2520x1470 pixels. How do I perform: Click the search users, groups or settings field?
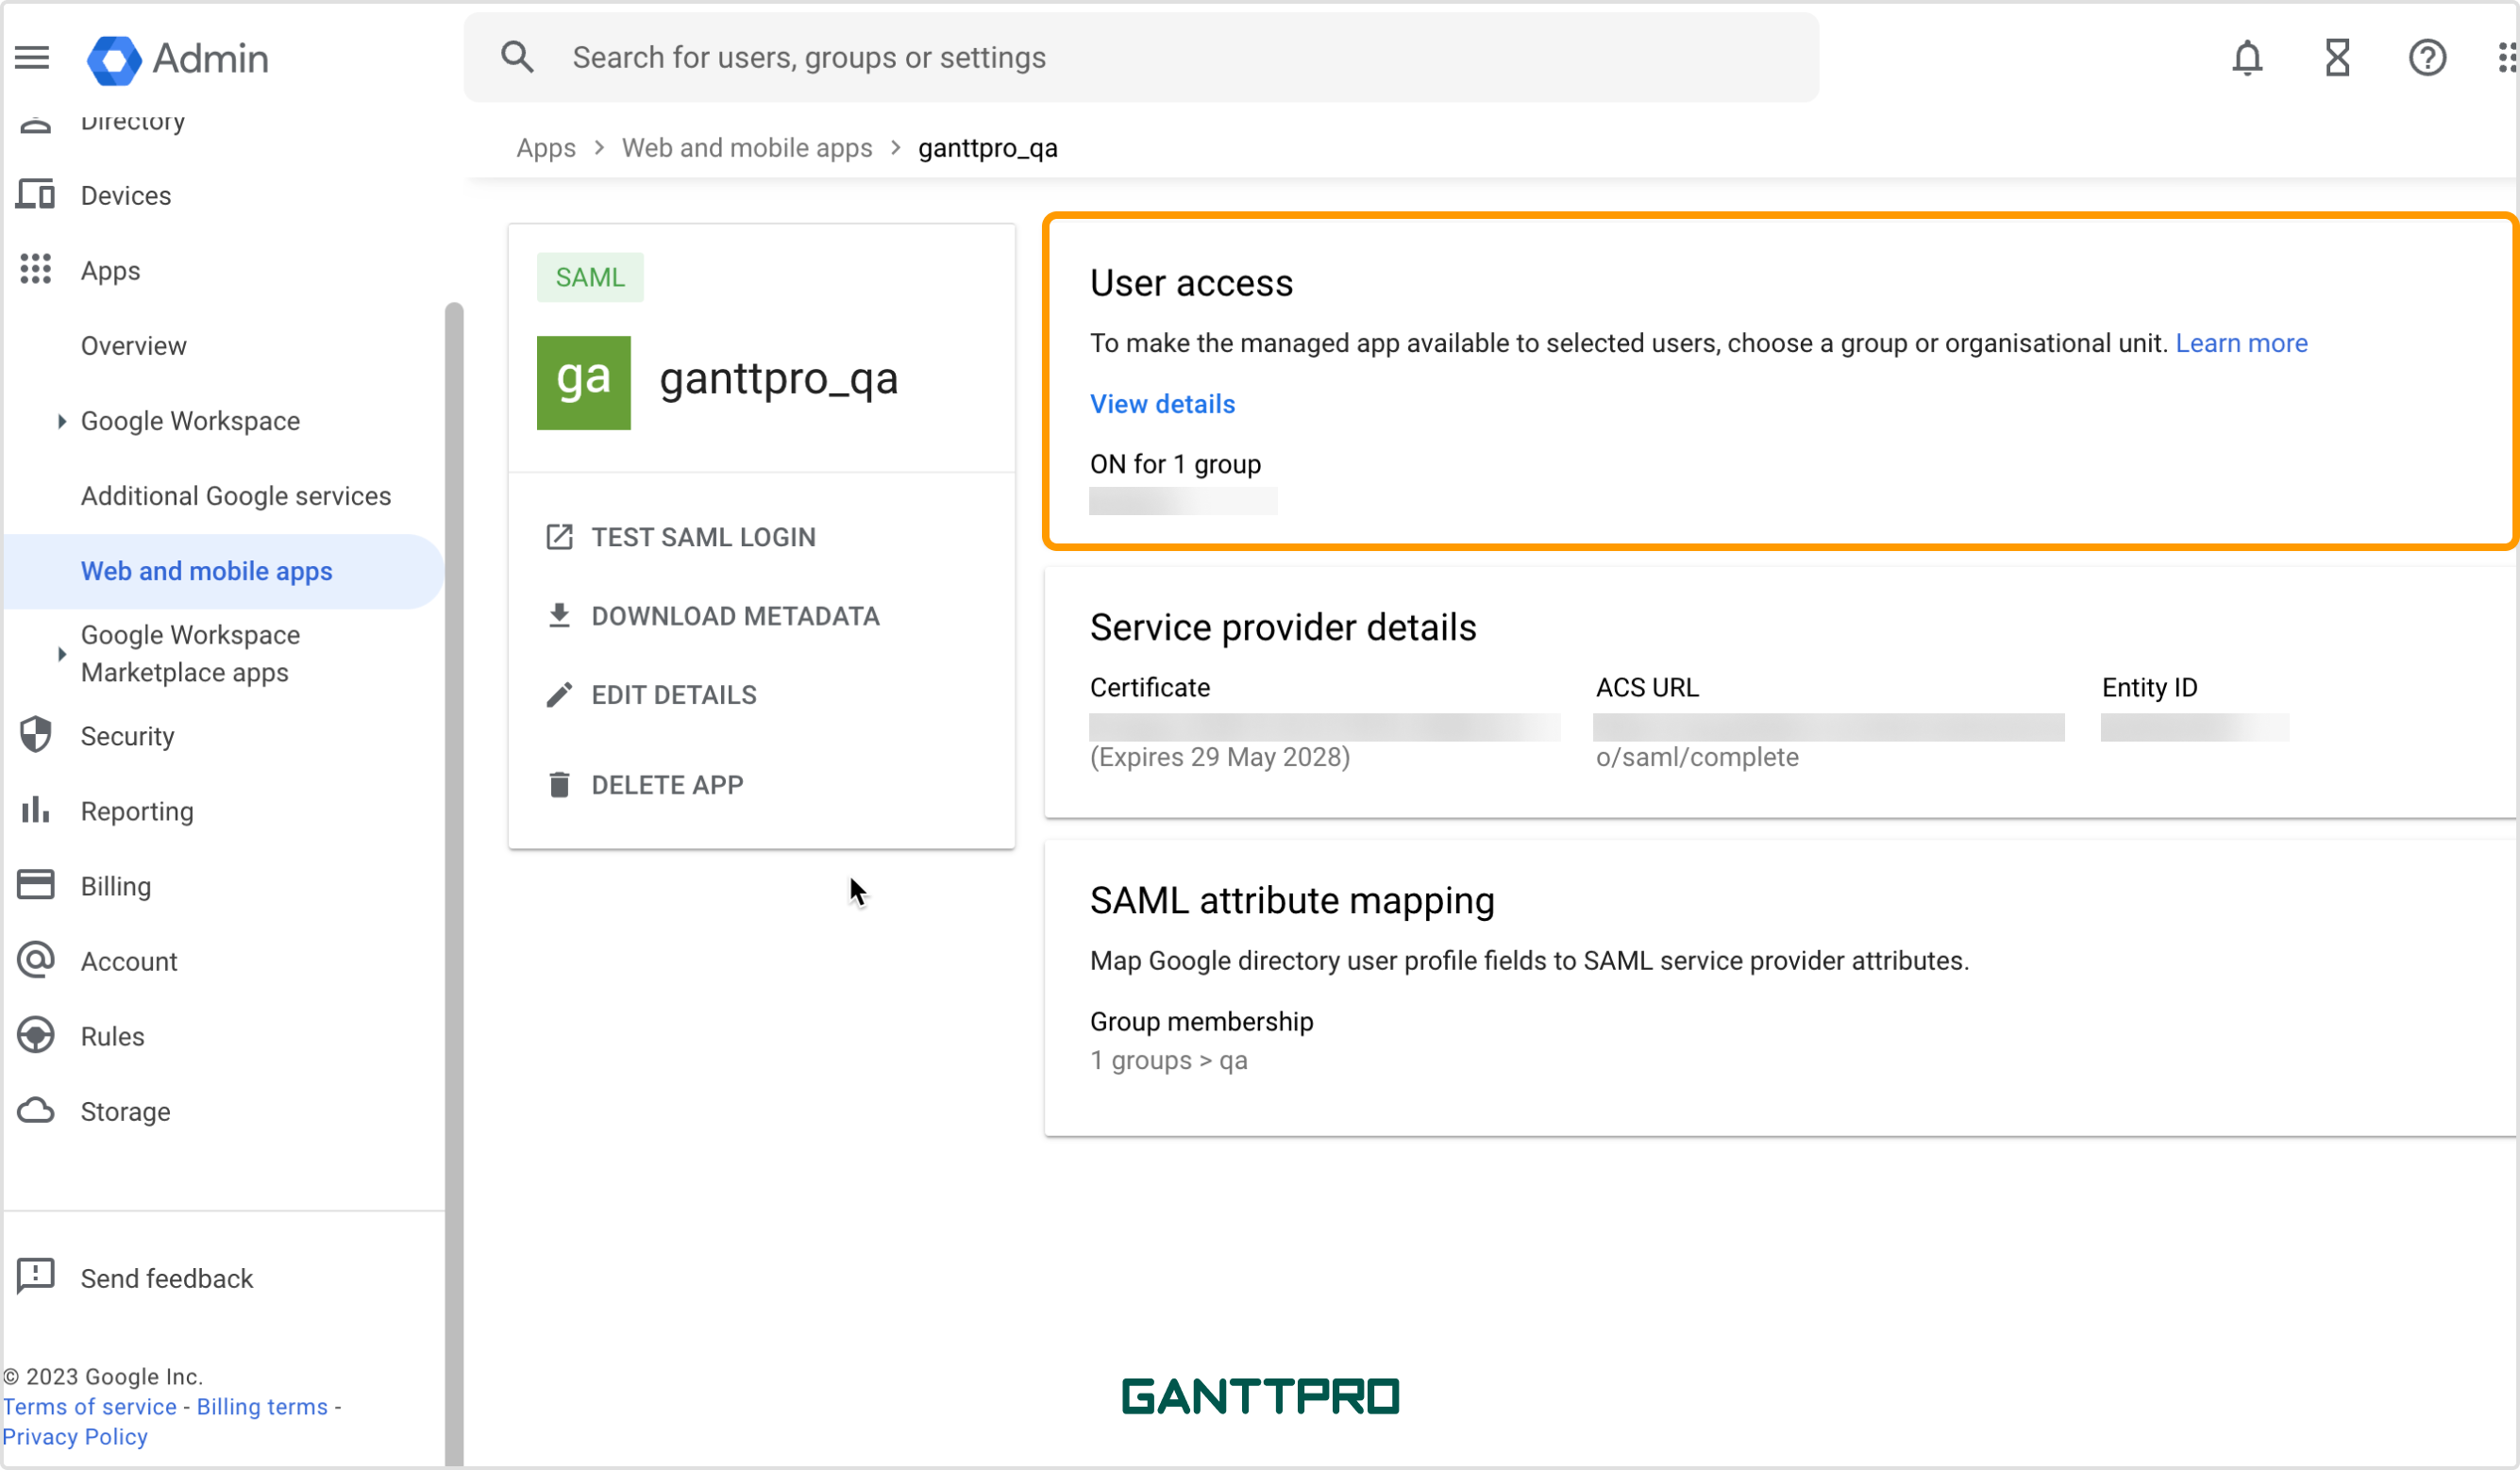pos(1141,57)
